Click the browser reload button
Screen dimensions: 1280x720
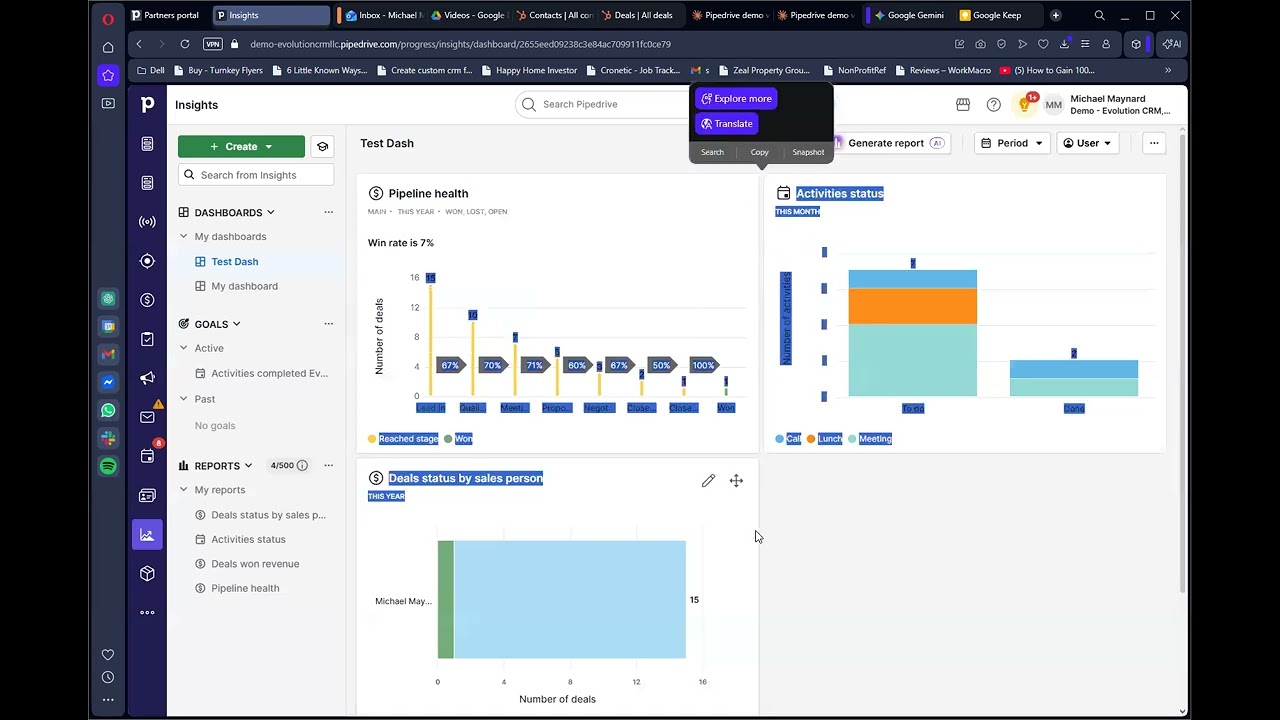tap(185, 44)
